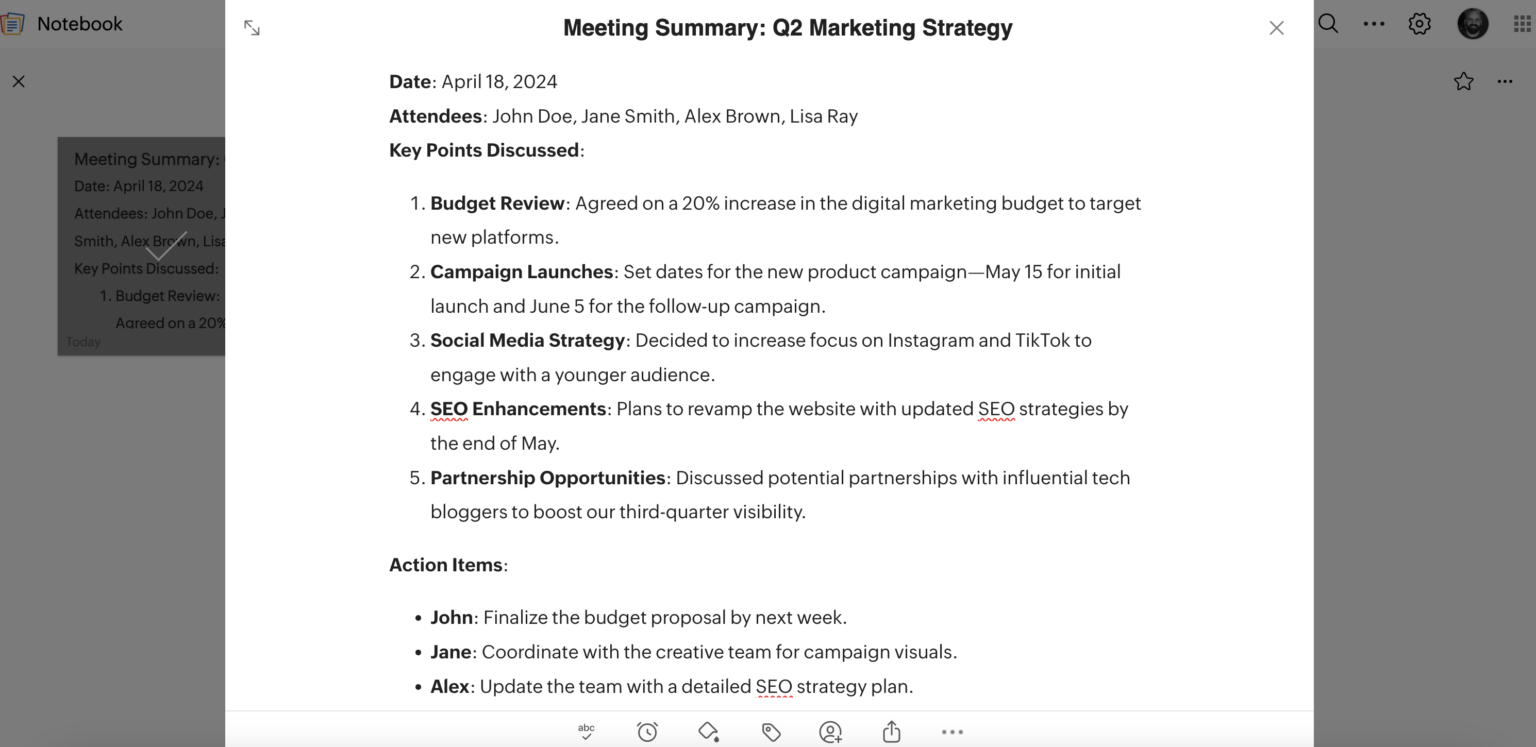Click the spell check icon in bottom toolbar
The height and width of the screenshot is (747, 1536).
586,732
